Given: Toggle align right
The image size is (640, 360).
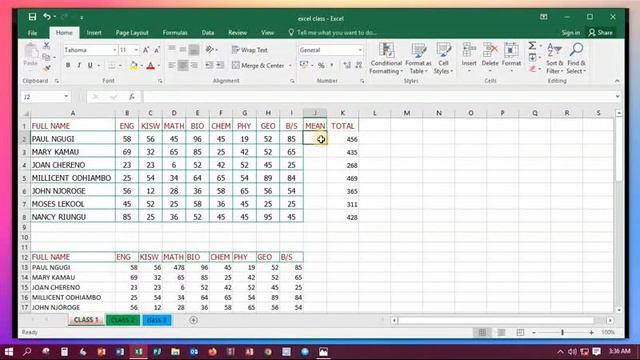Looking at the screenshot, I should coord(194,65).
